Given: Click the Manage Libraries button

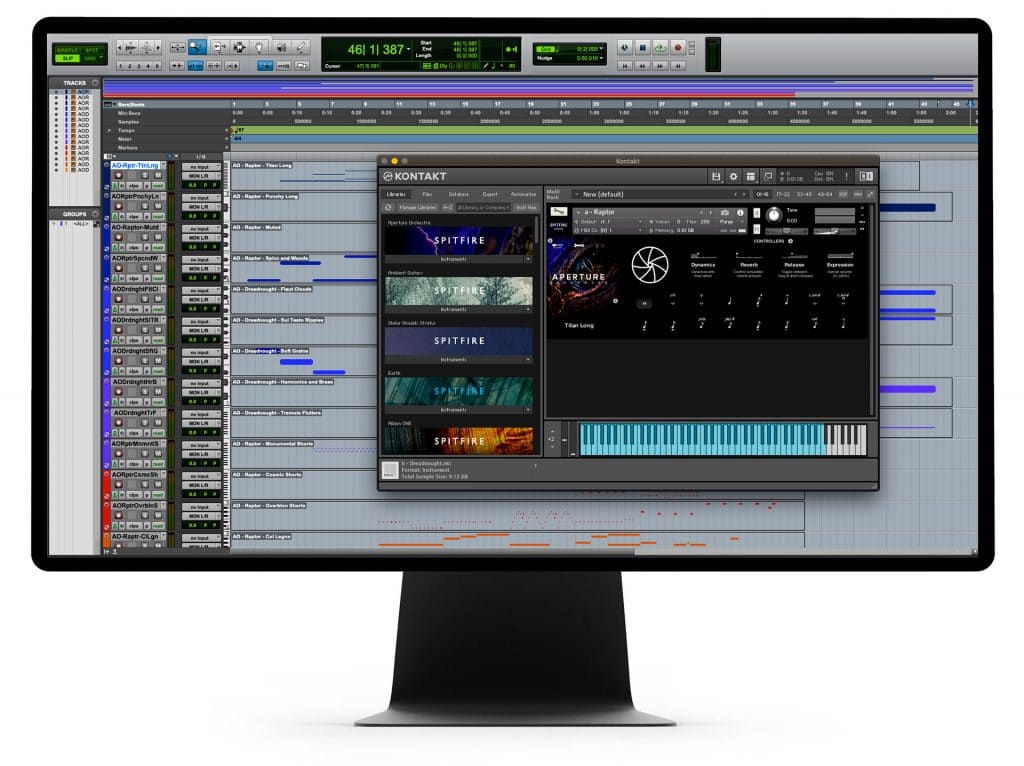Looking at the screenshot, I should click(419, 207).
